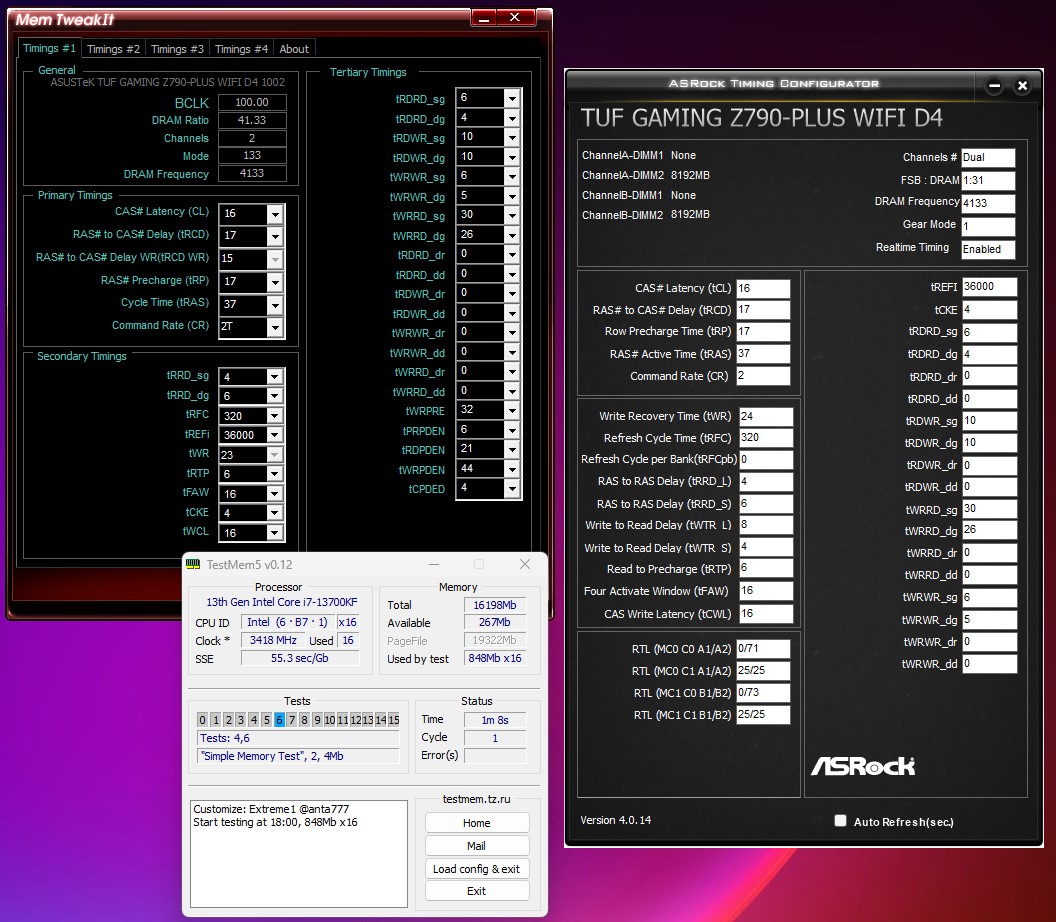Click test 6 box in TestMem5 Tests
This screenshot has height=922, width=1056.
click(279, 720)
